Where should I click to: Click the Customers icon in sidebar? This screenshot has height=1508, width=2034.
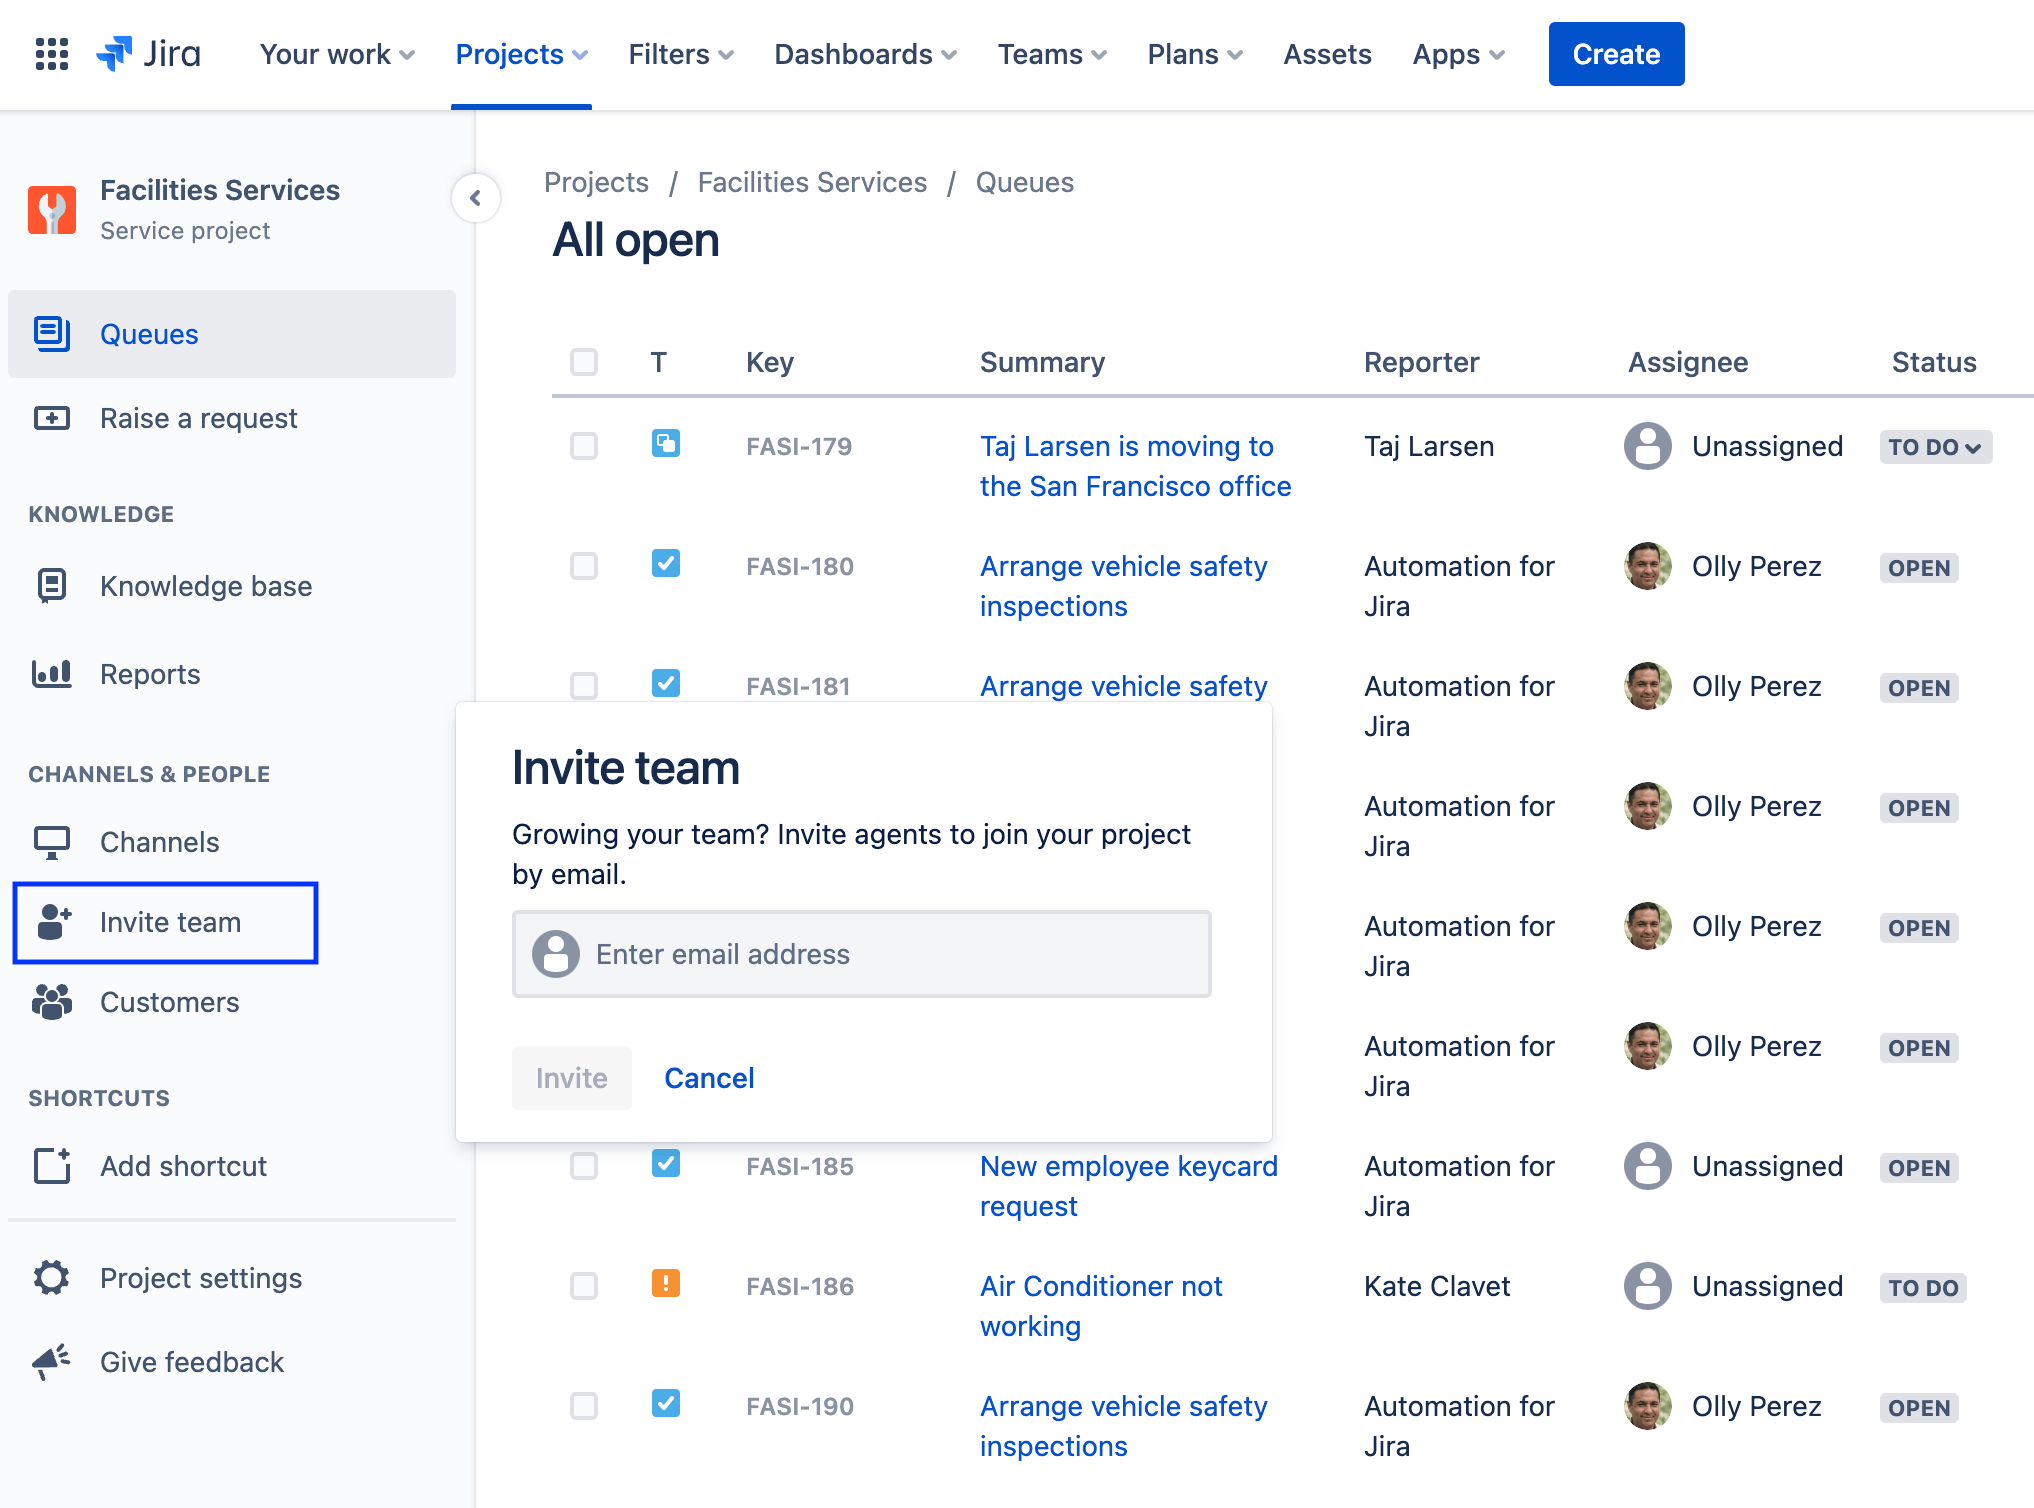[x=54, y=1001]
